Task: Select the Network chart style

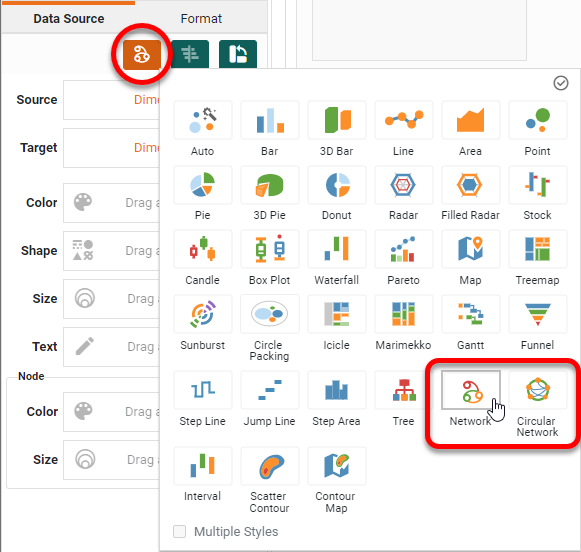Action: tap(470, 390)
